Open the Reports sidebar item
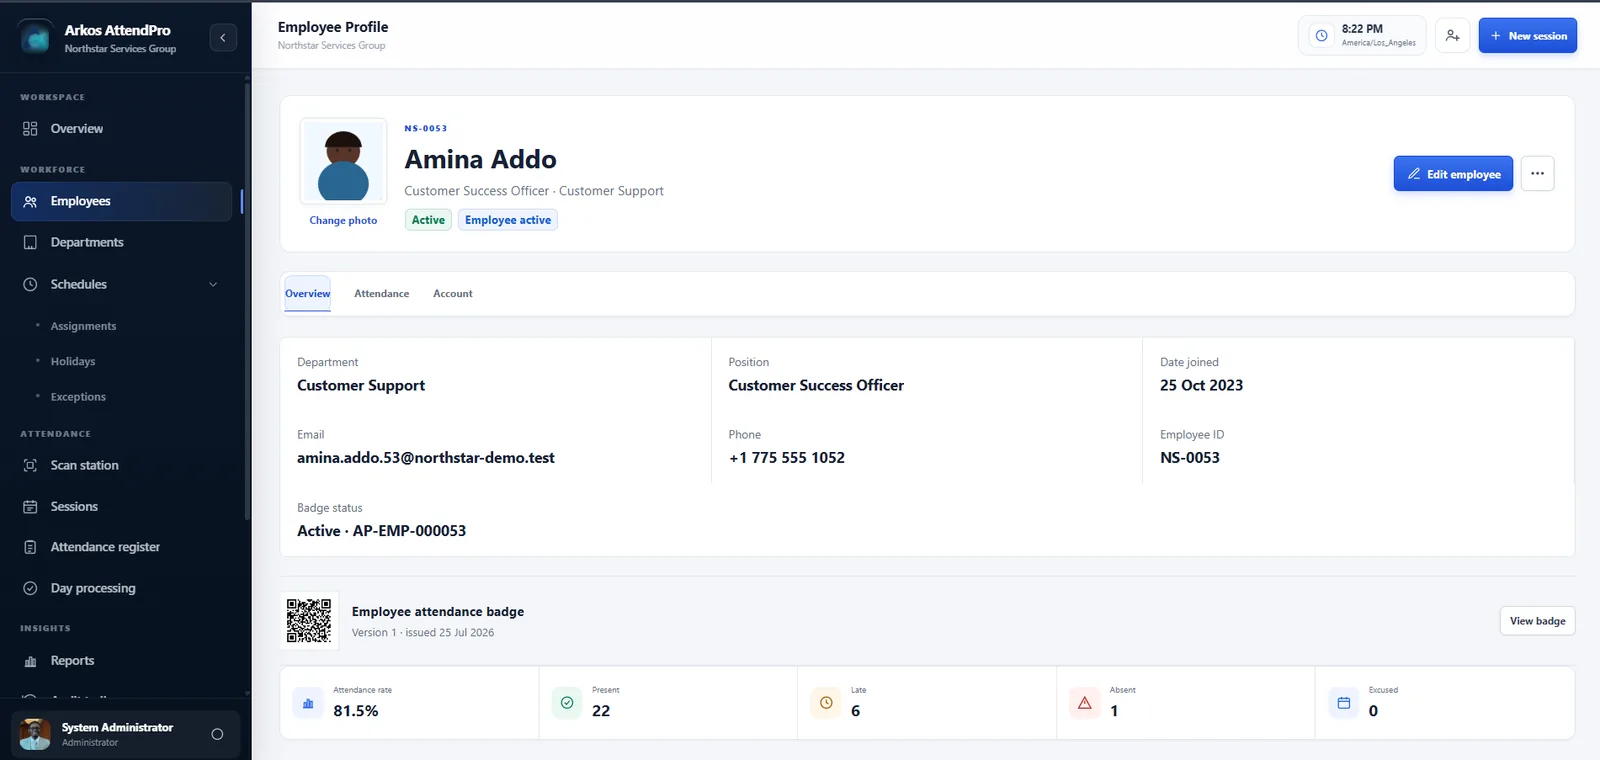The width and height of the screenshot is (1600, 760). [122, 661]
